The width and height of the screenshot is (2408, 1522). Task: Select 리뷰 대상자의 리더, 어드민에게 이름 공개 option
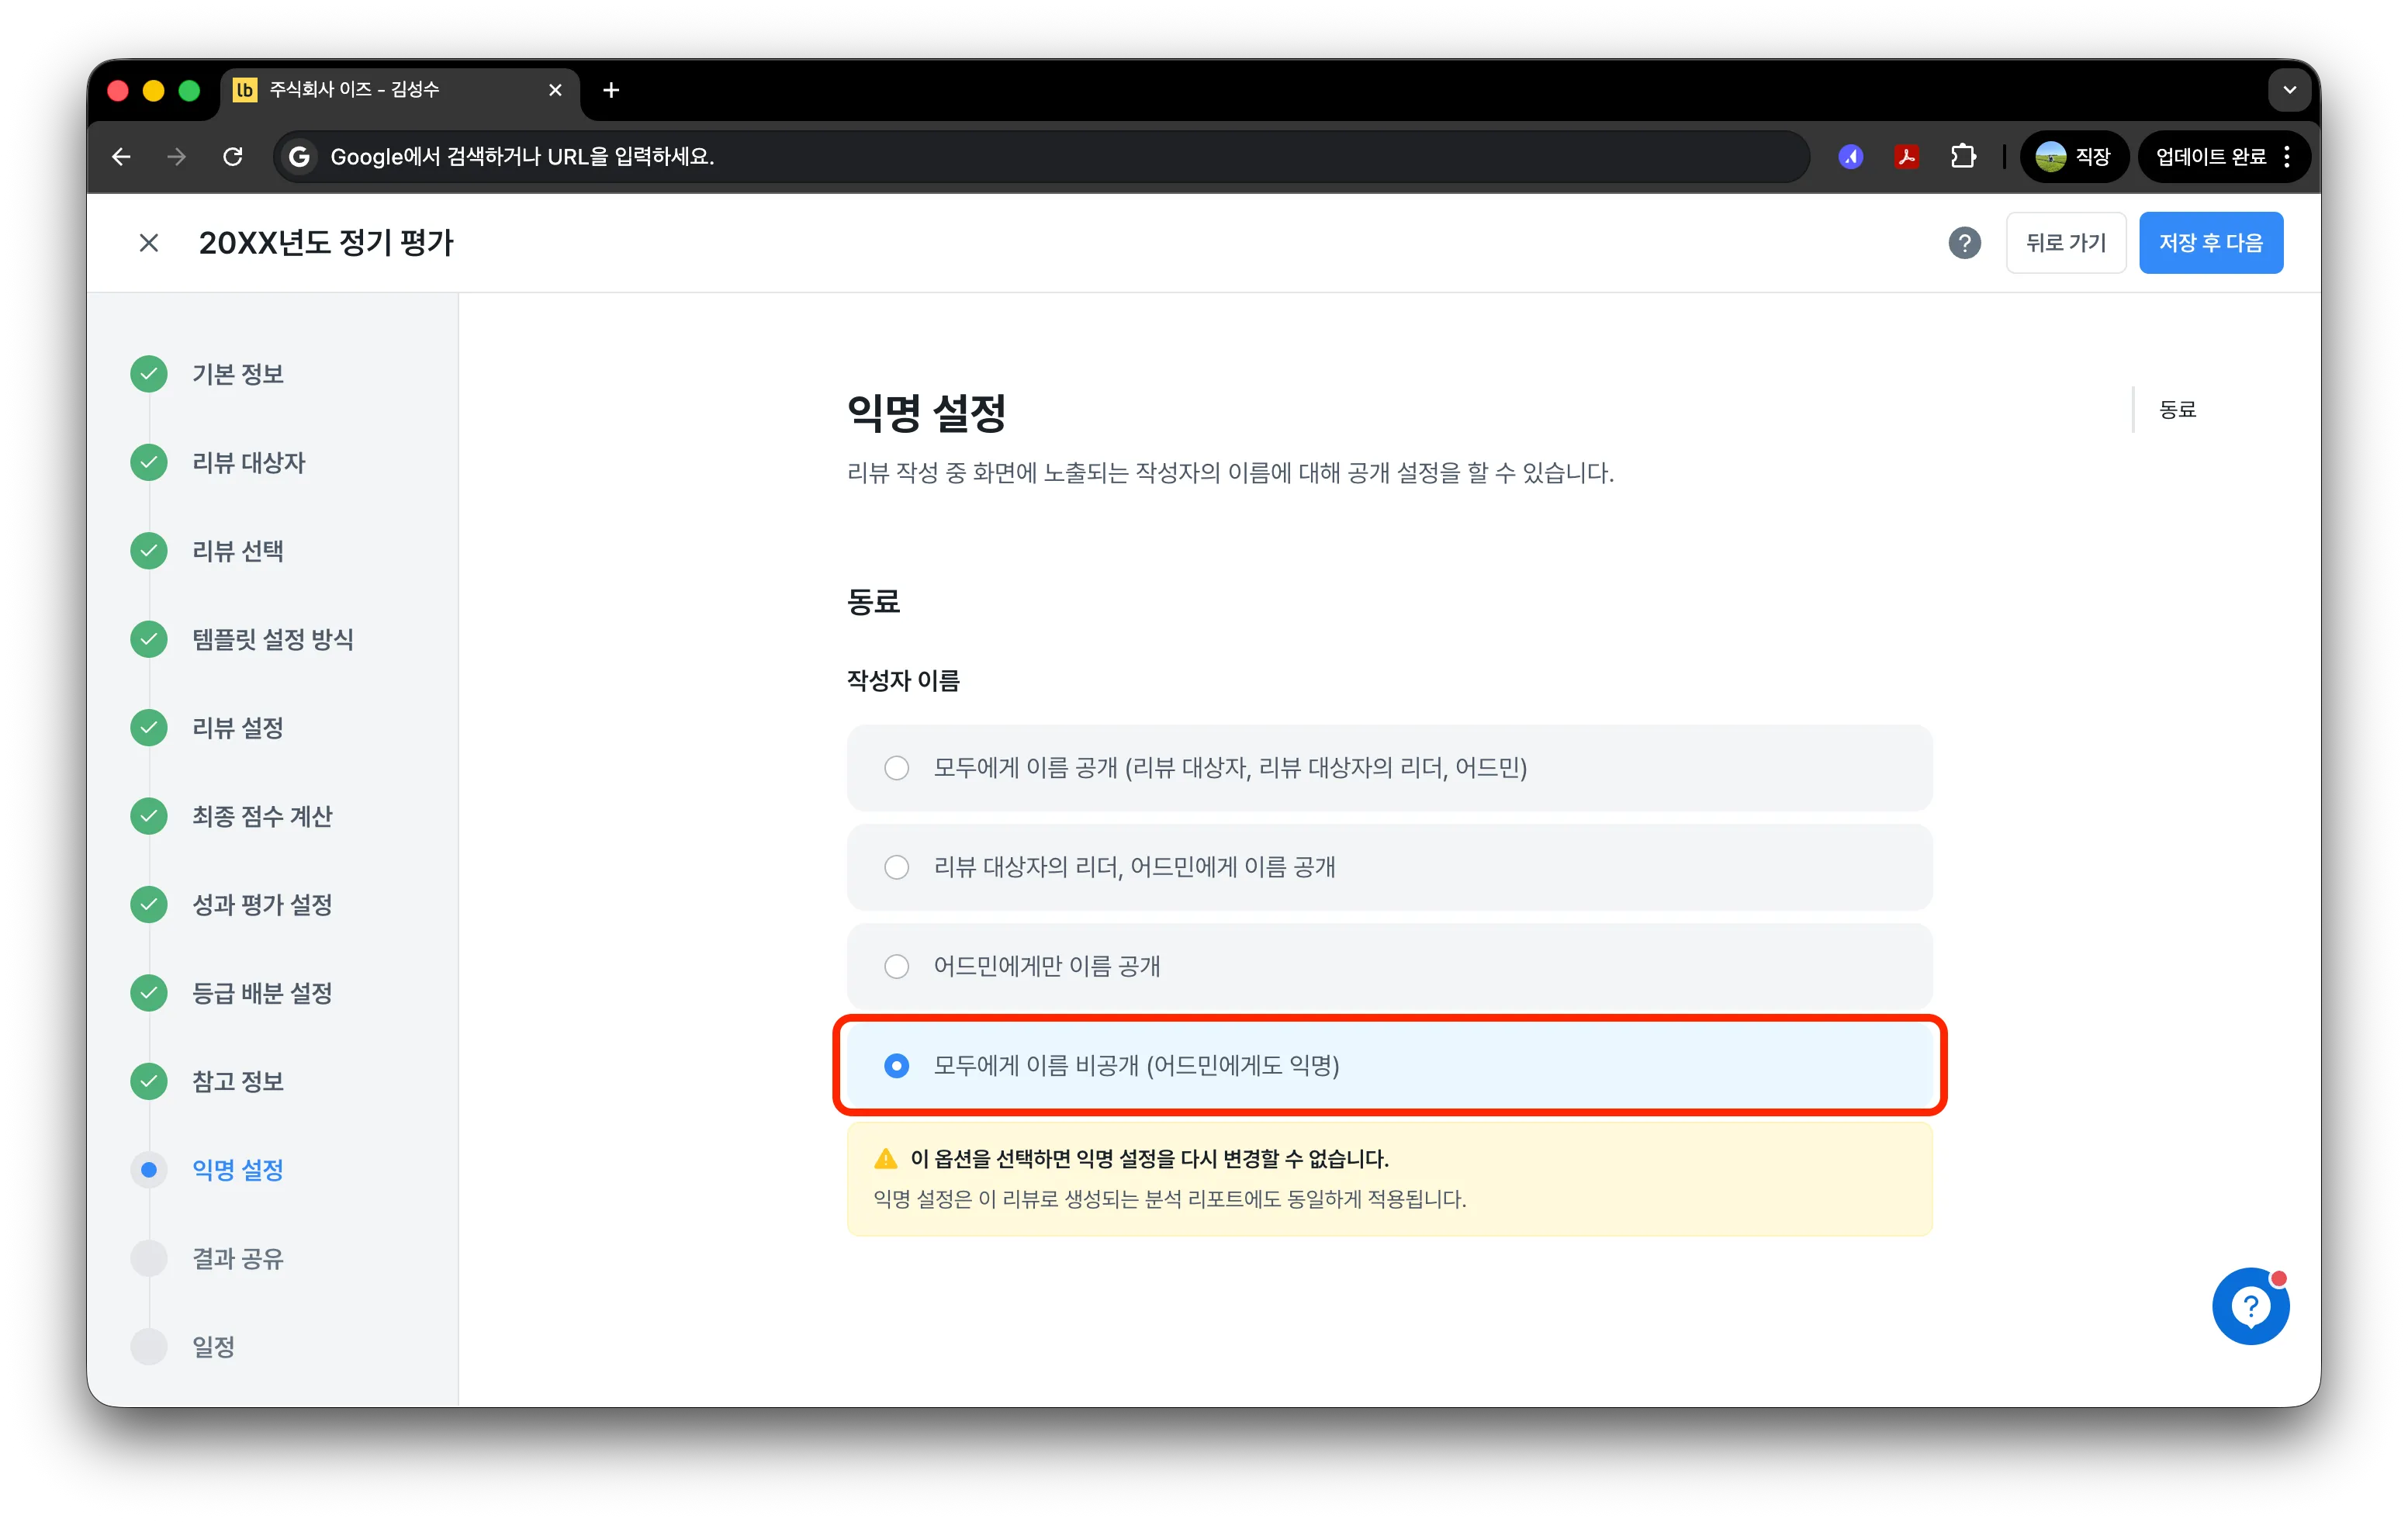click(x=1389, y=867)
